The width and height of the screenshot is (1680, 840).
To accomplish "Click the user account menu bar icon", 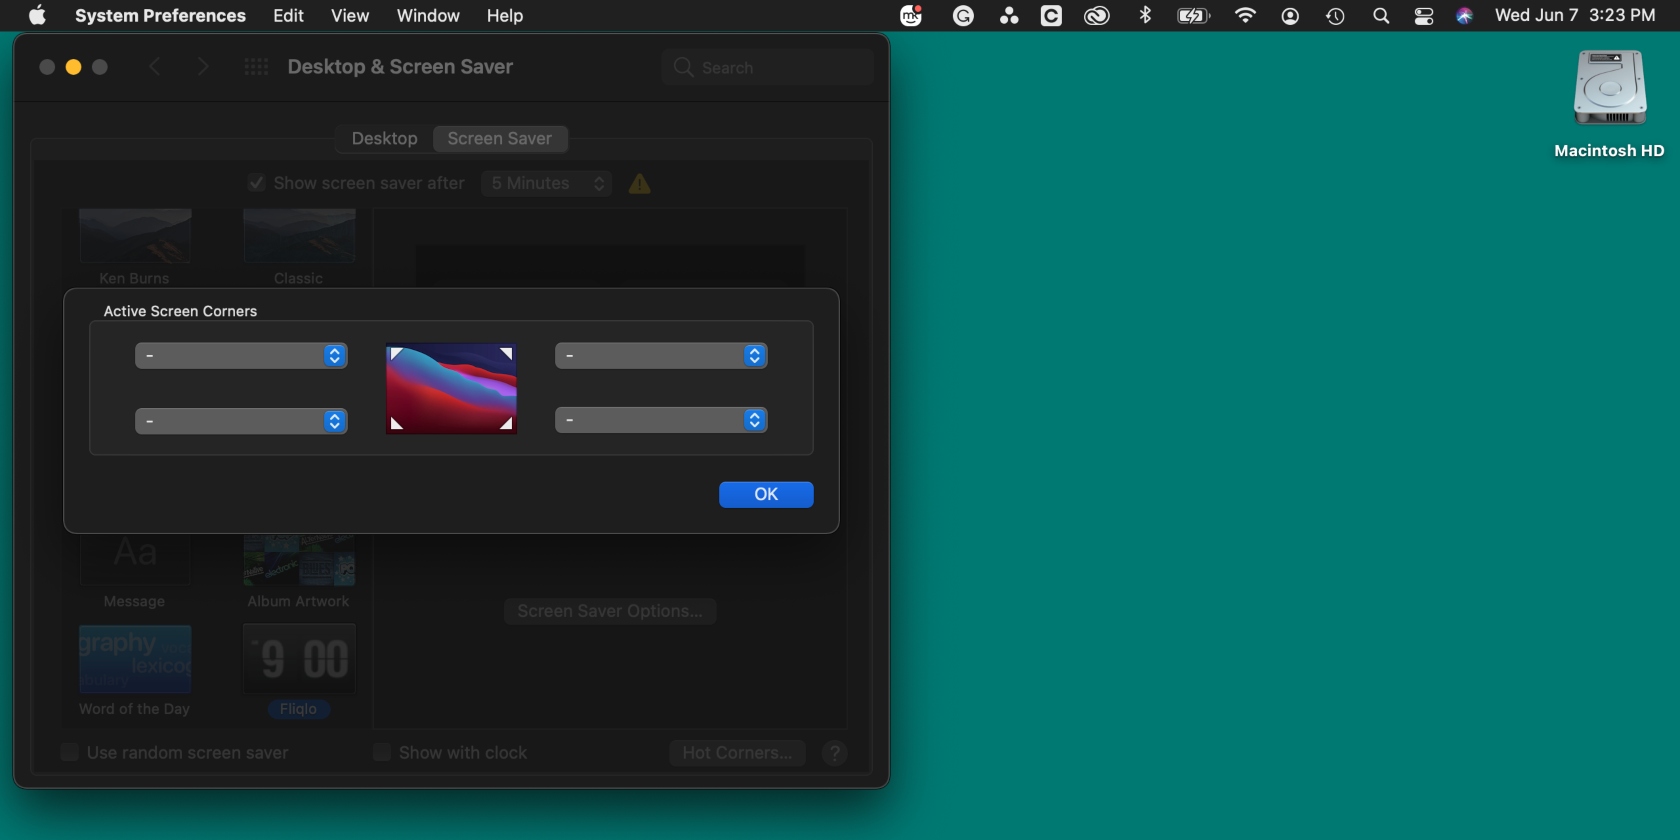I will (x=1290, y=16).
